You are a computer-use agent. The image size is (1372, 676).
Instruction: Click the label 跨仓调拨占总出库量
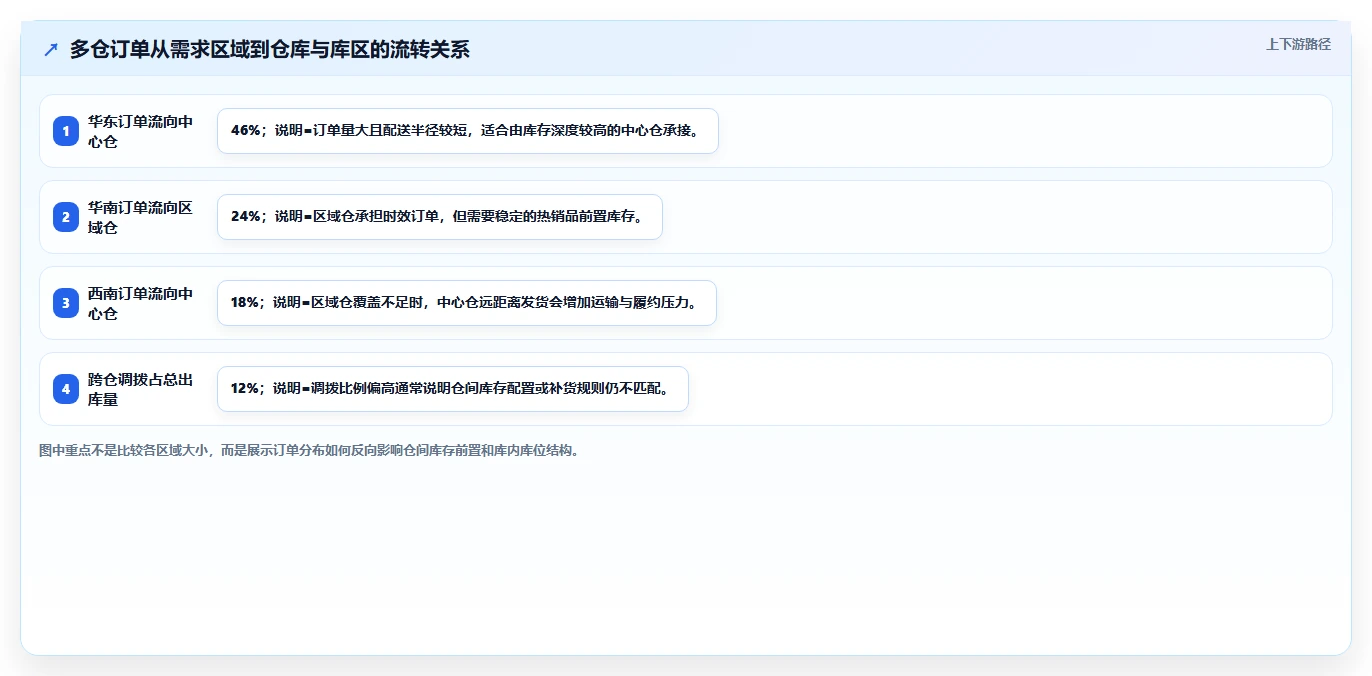pyautogui.click(x=140, y=389)
